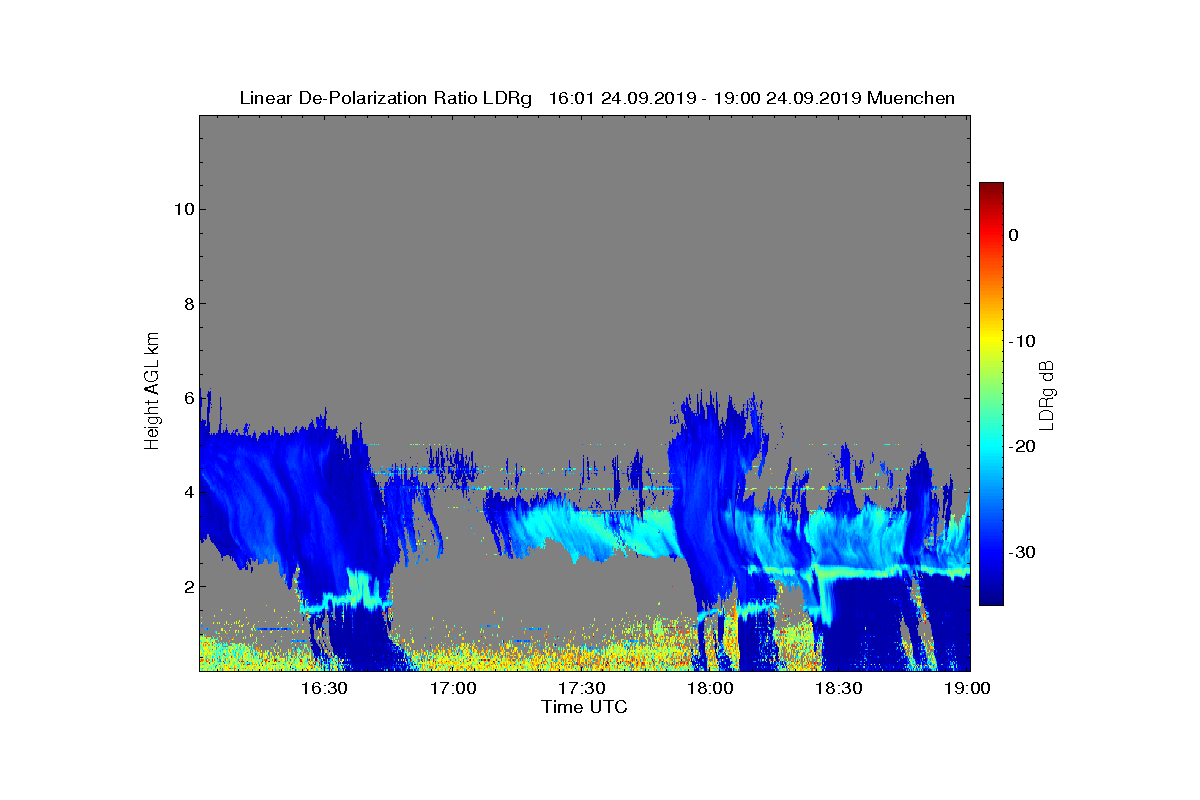Click the 17:30 time tick label
Screen dimensions: 1200x800
coord(581,688)
